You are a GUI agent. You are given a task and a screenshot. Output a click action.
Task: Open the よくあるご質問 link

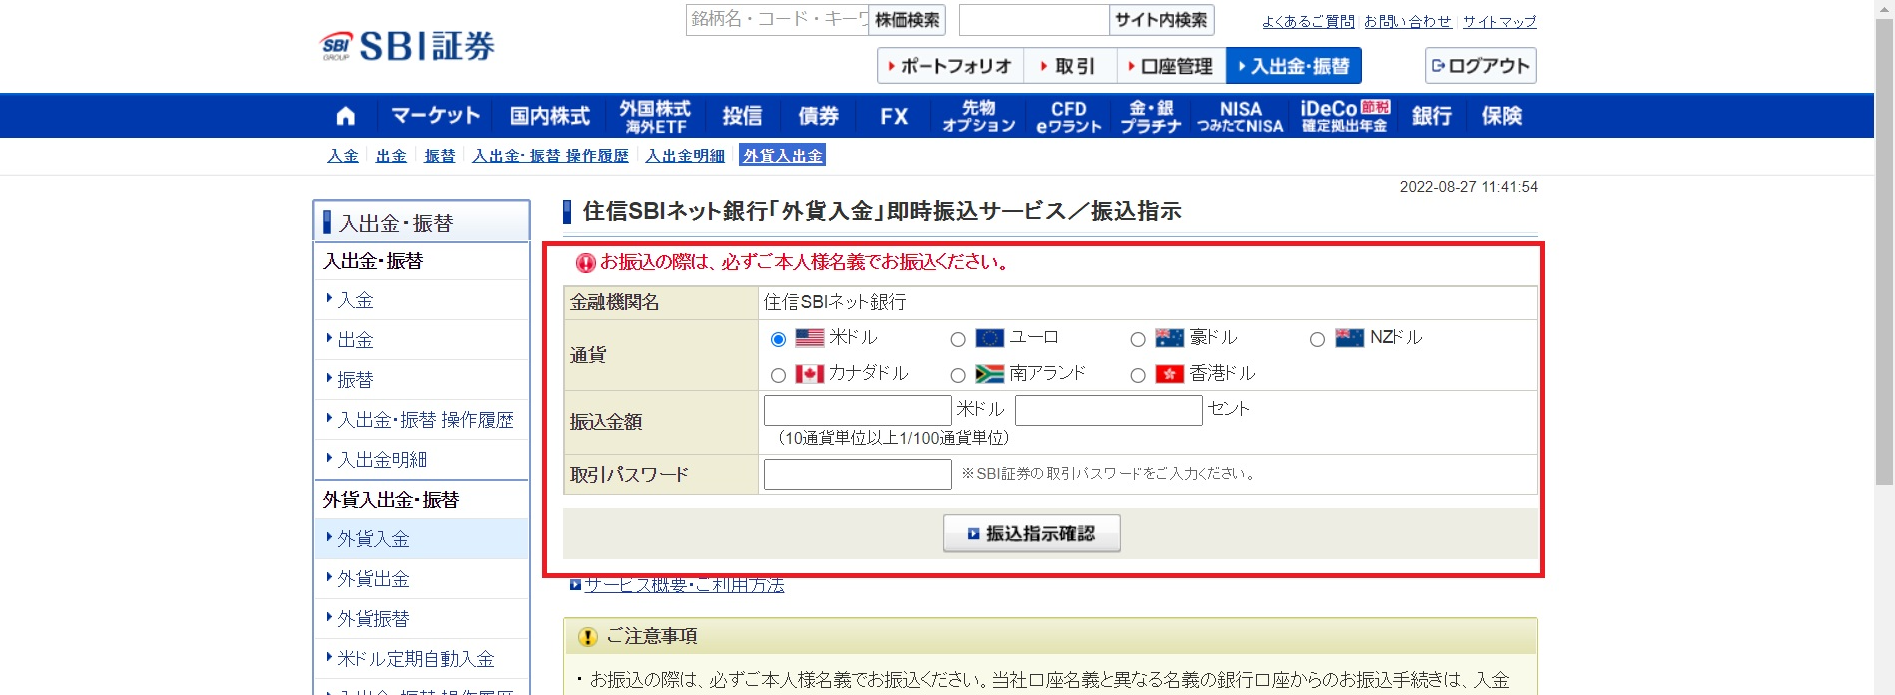pos(1308,21)
